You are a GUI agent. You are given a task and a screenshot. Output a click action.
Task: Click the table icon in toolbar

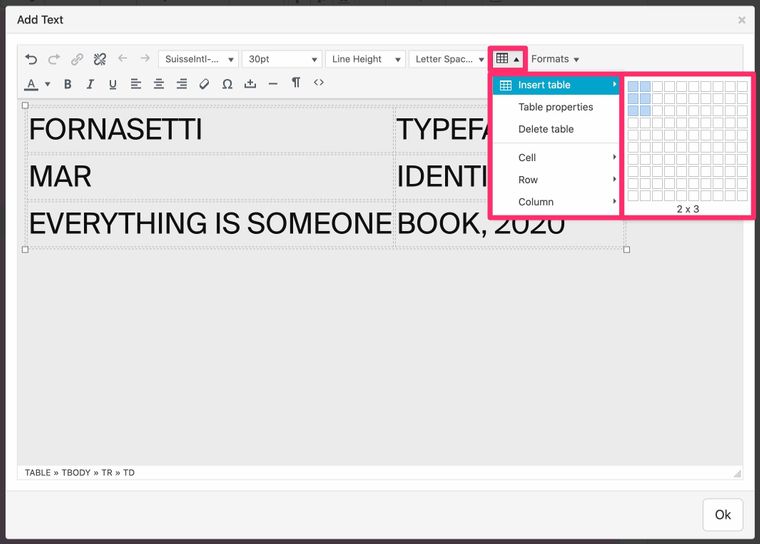coord(507,59)
